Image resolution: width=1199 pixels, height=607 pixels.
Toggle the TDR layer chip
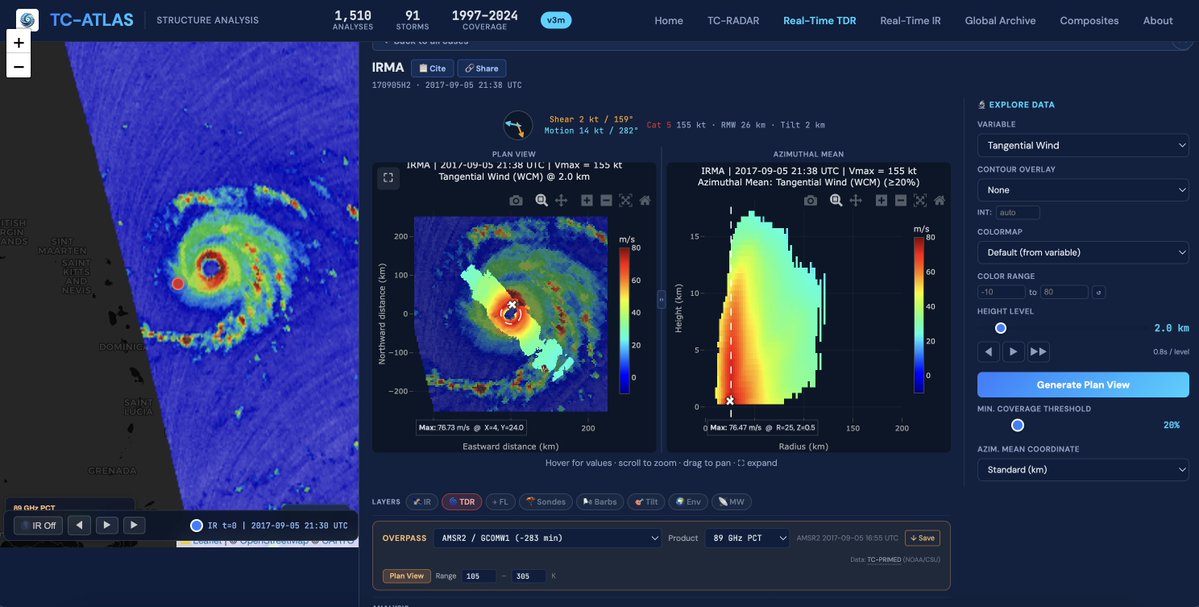click(462, 502)
